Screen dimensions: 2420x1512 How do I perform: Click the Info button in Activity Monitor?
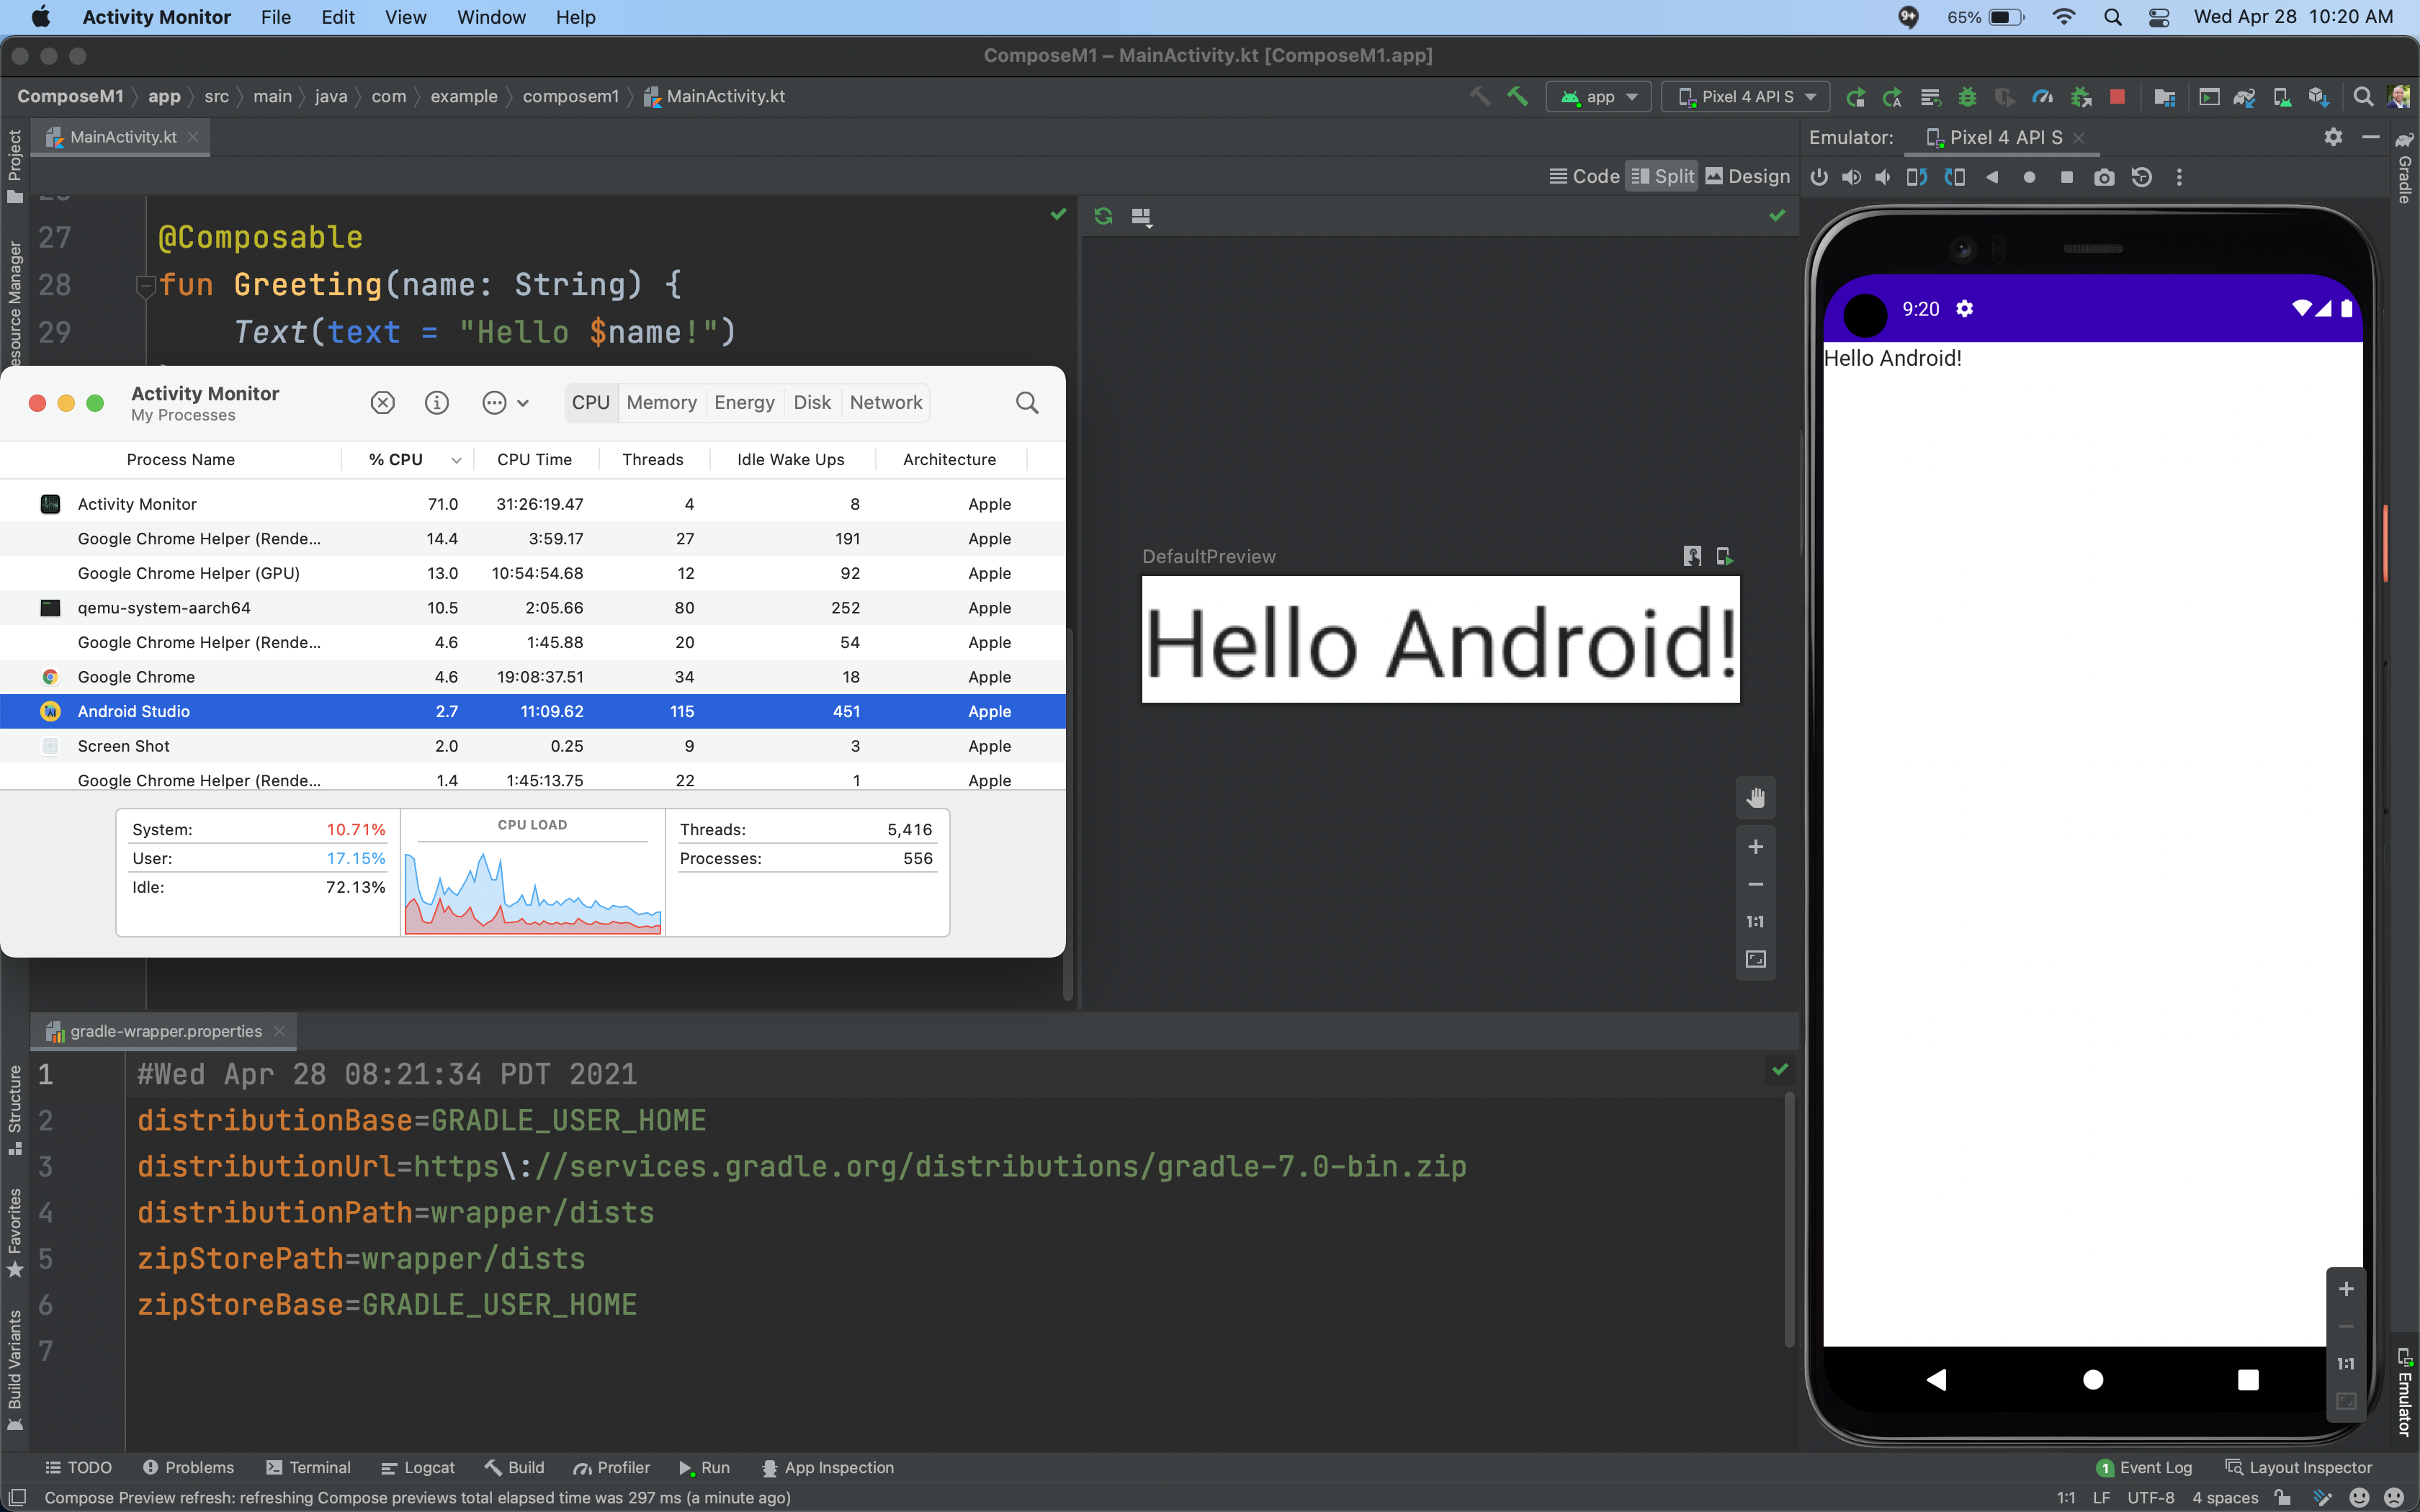coord(436,402)
